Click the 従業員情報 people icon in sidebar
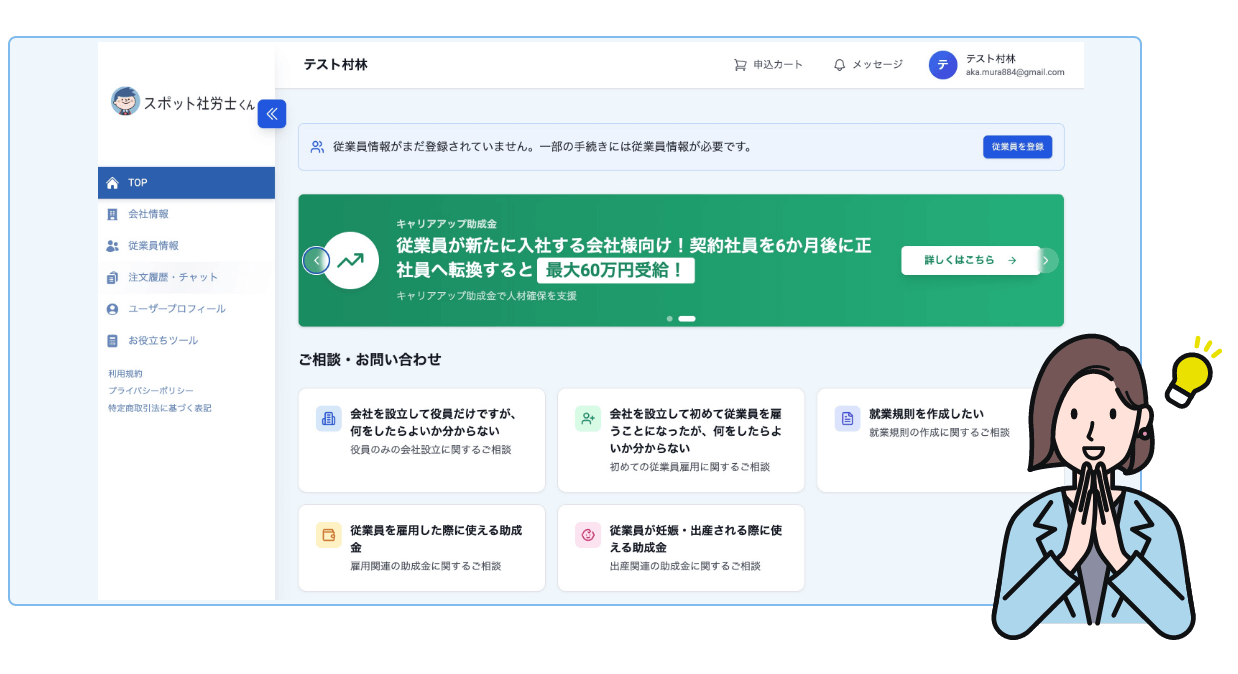1238x674 pixels. (x=112, y=246)
